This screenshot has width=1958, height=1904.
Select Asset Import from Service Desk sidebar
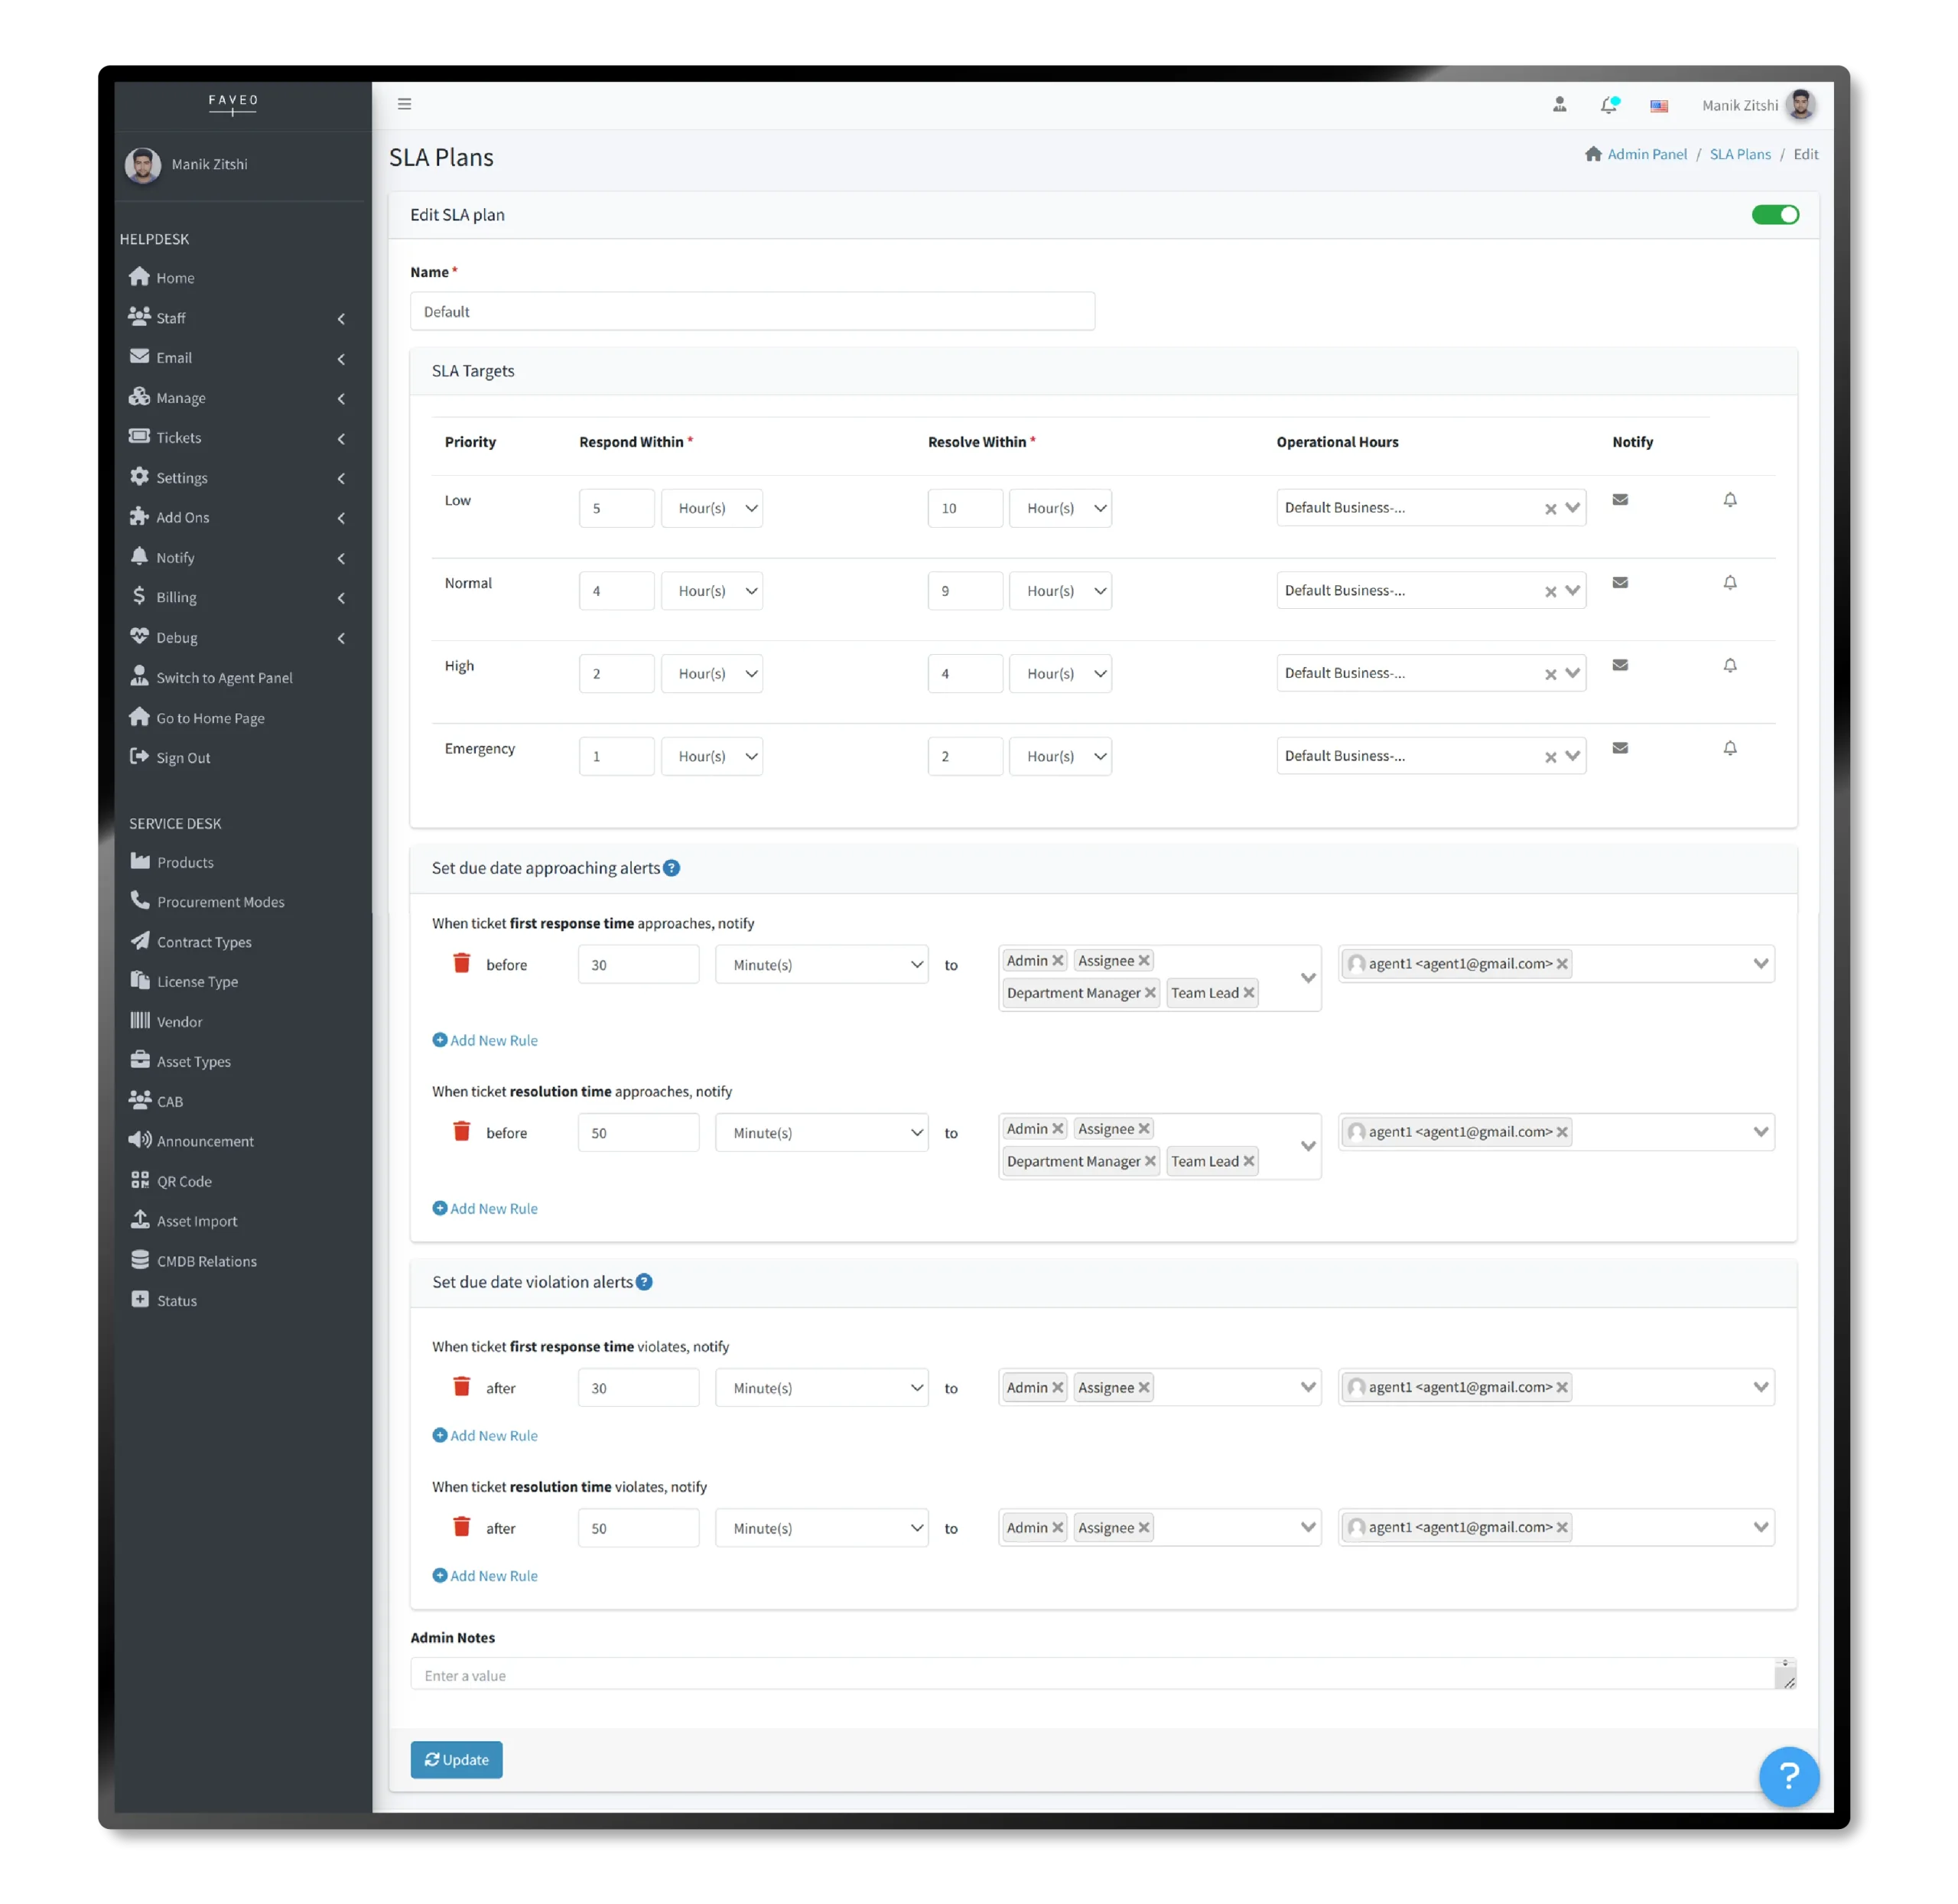196,1220
